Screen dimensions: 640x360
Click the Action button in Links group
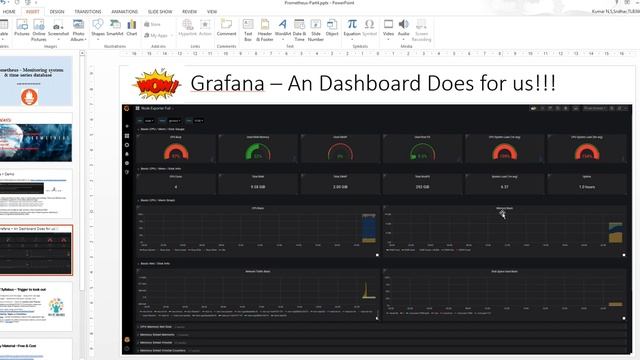pyautogui.click(x=205, y=29)
